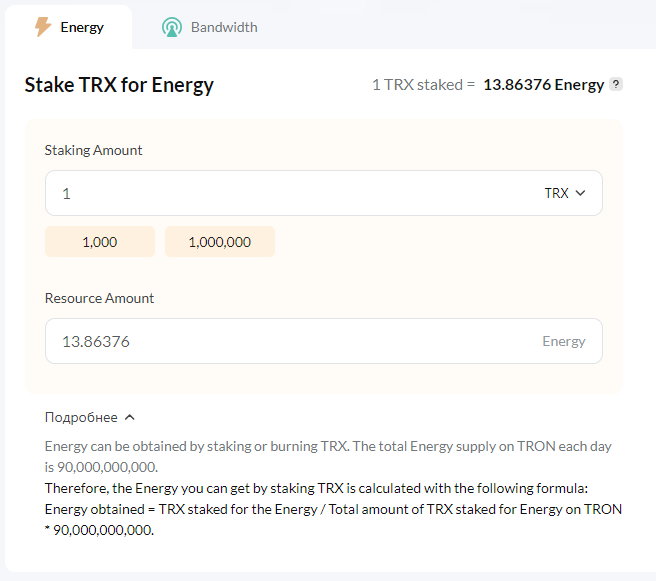Click the up-arrow chevron next to Подробнее
The width and height of the screenshot is (656, 581).
tap(130, 417)
